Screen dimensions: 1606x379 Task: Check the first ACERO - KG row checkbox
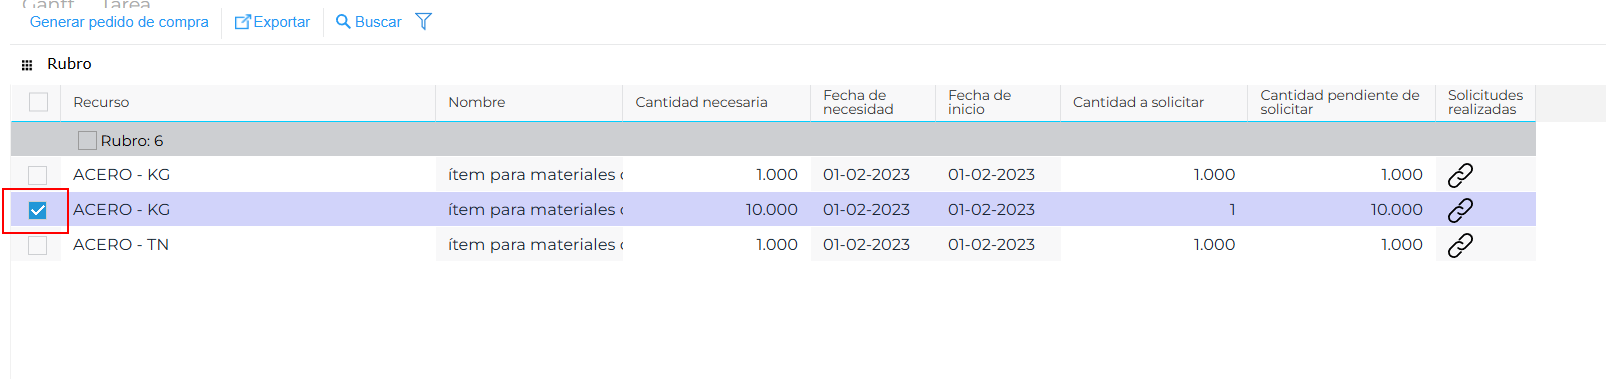coord(38,175)
